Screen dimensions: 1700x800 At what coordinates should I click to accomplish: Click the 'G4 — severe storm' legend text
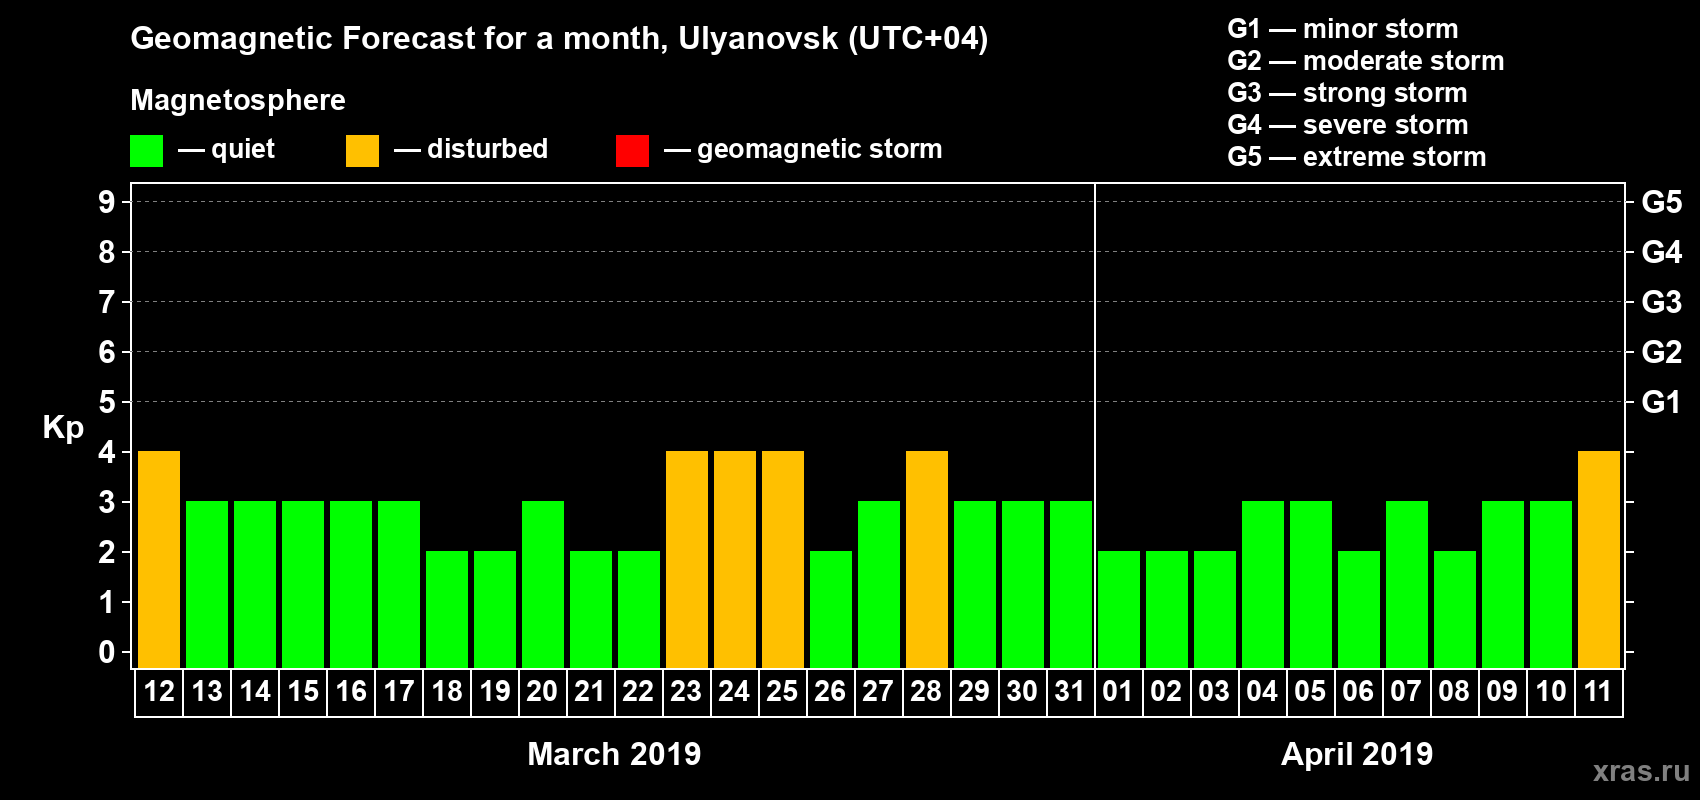[1348, 125]
